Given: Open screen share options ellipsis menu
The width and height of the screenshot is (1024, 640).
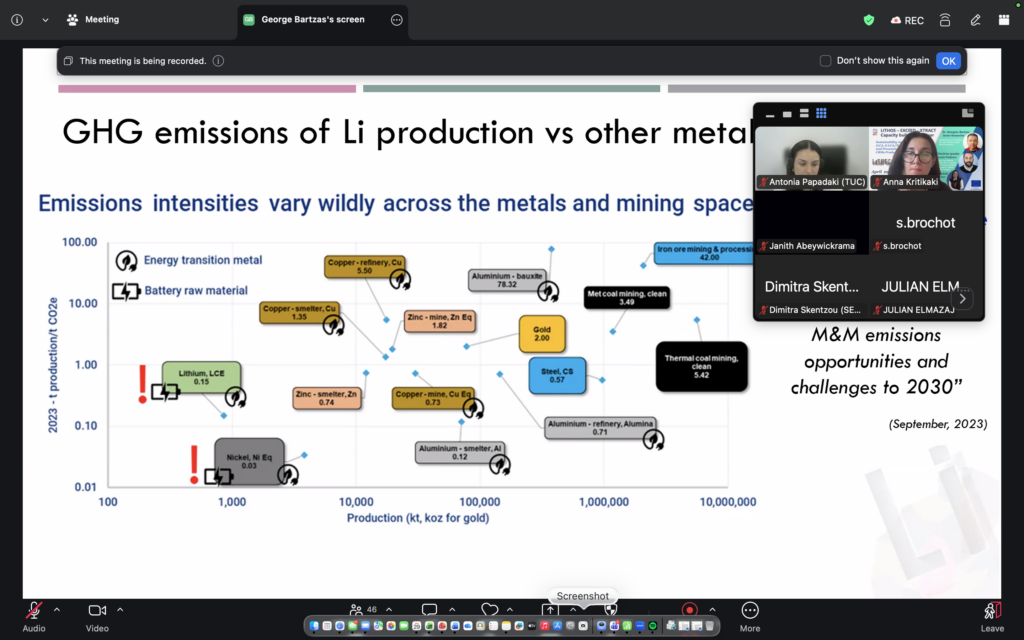Looking at the screenshot, I should [x=396, y=20].
